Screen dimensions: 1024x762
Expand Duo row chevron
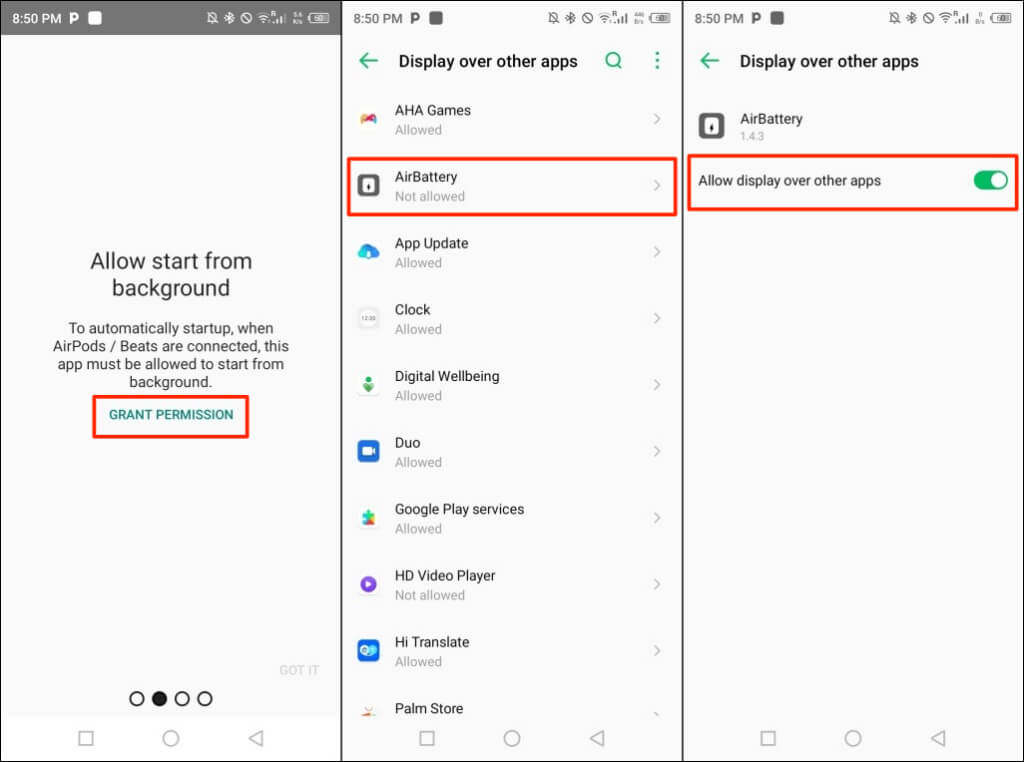[656, 451]
